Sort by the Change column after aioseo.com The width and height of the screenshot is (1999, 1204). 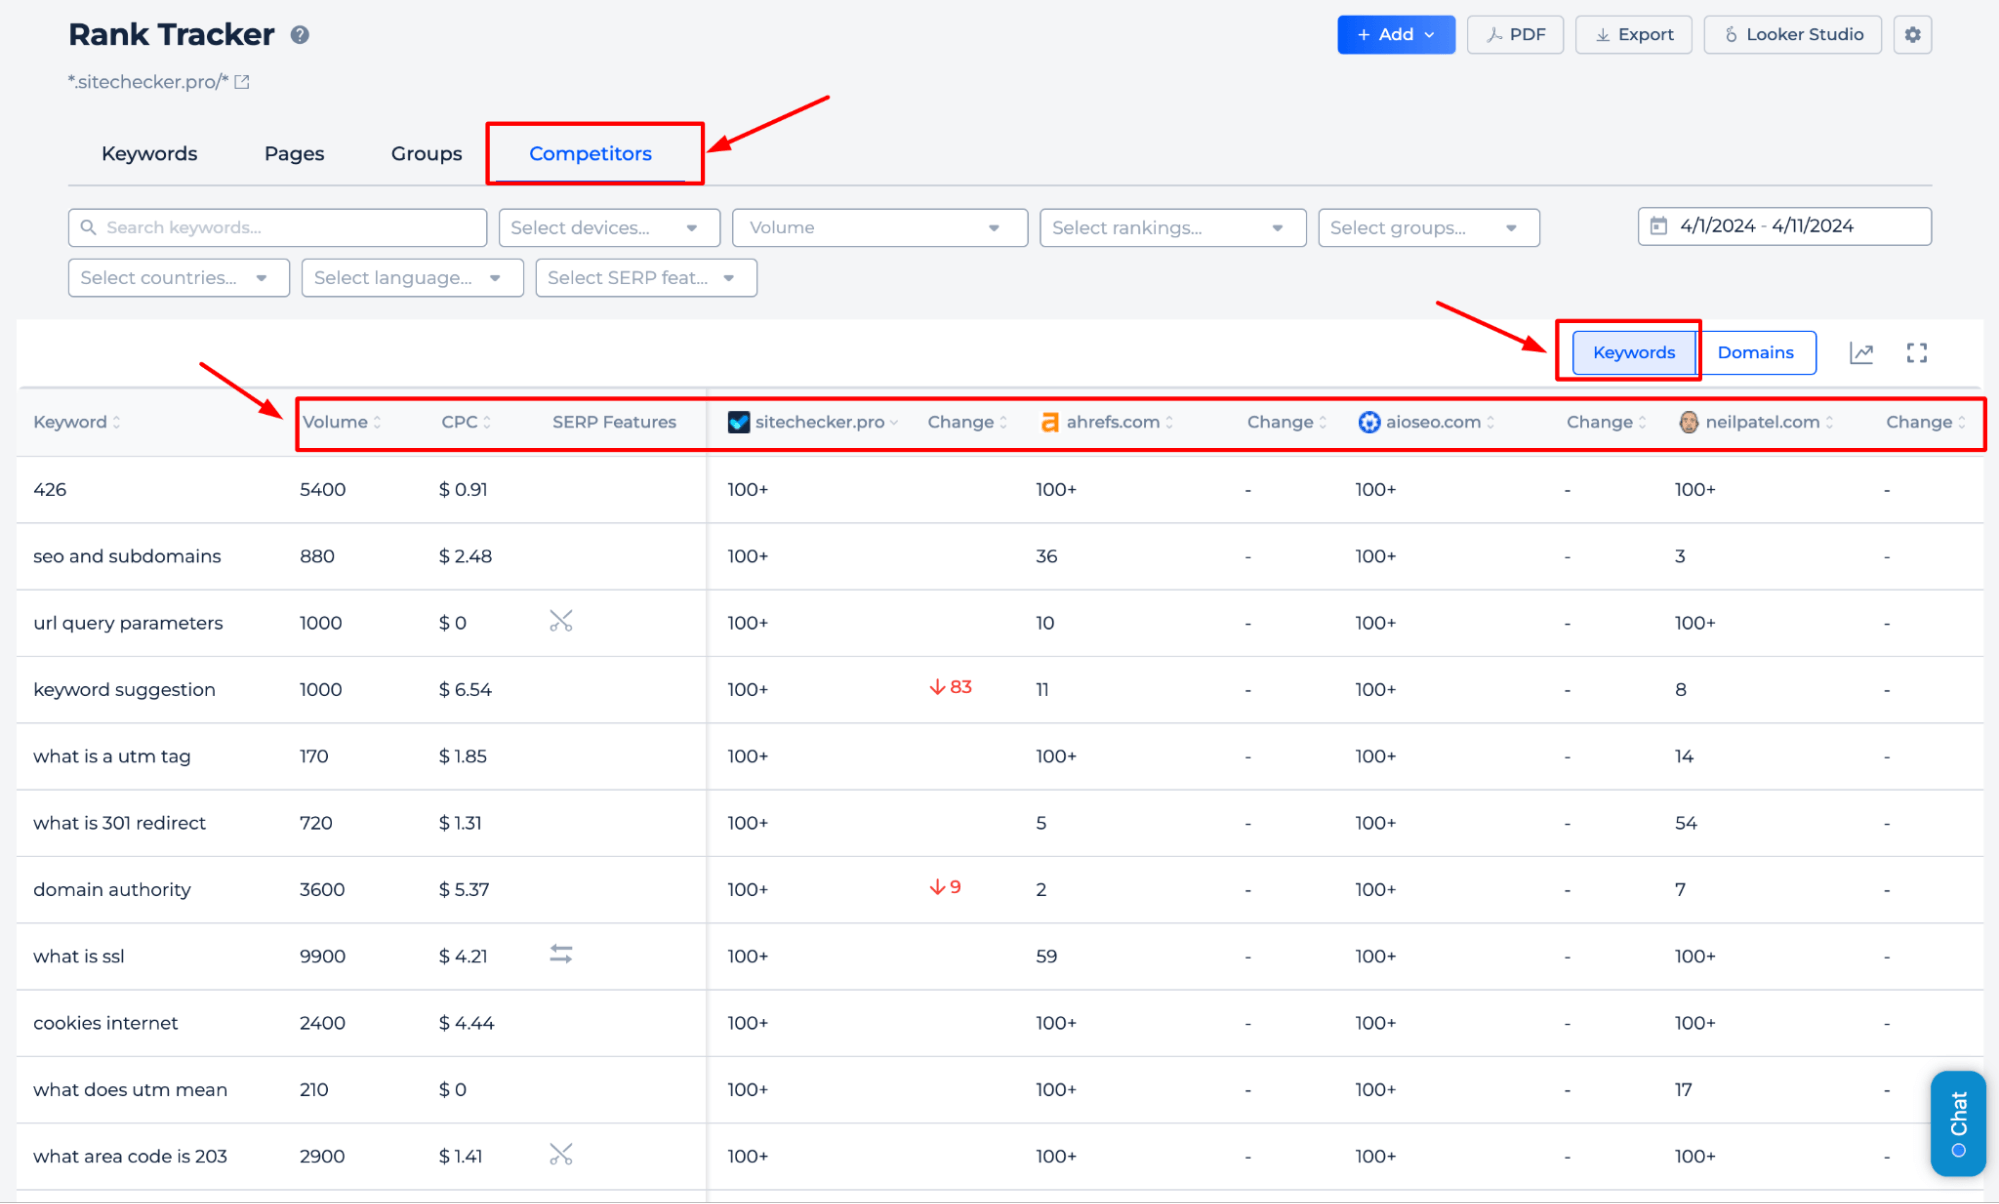pos(1606,422)
